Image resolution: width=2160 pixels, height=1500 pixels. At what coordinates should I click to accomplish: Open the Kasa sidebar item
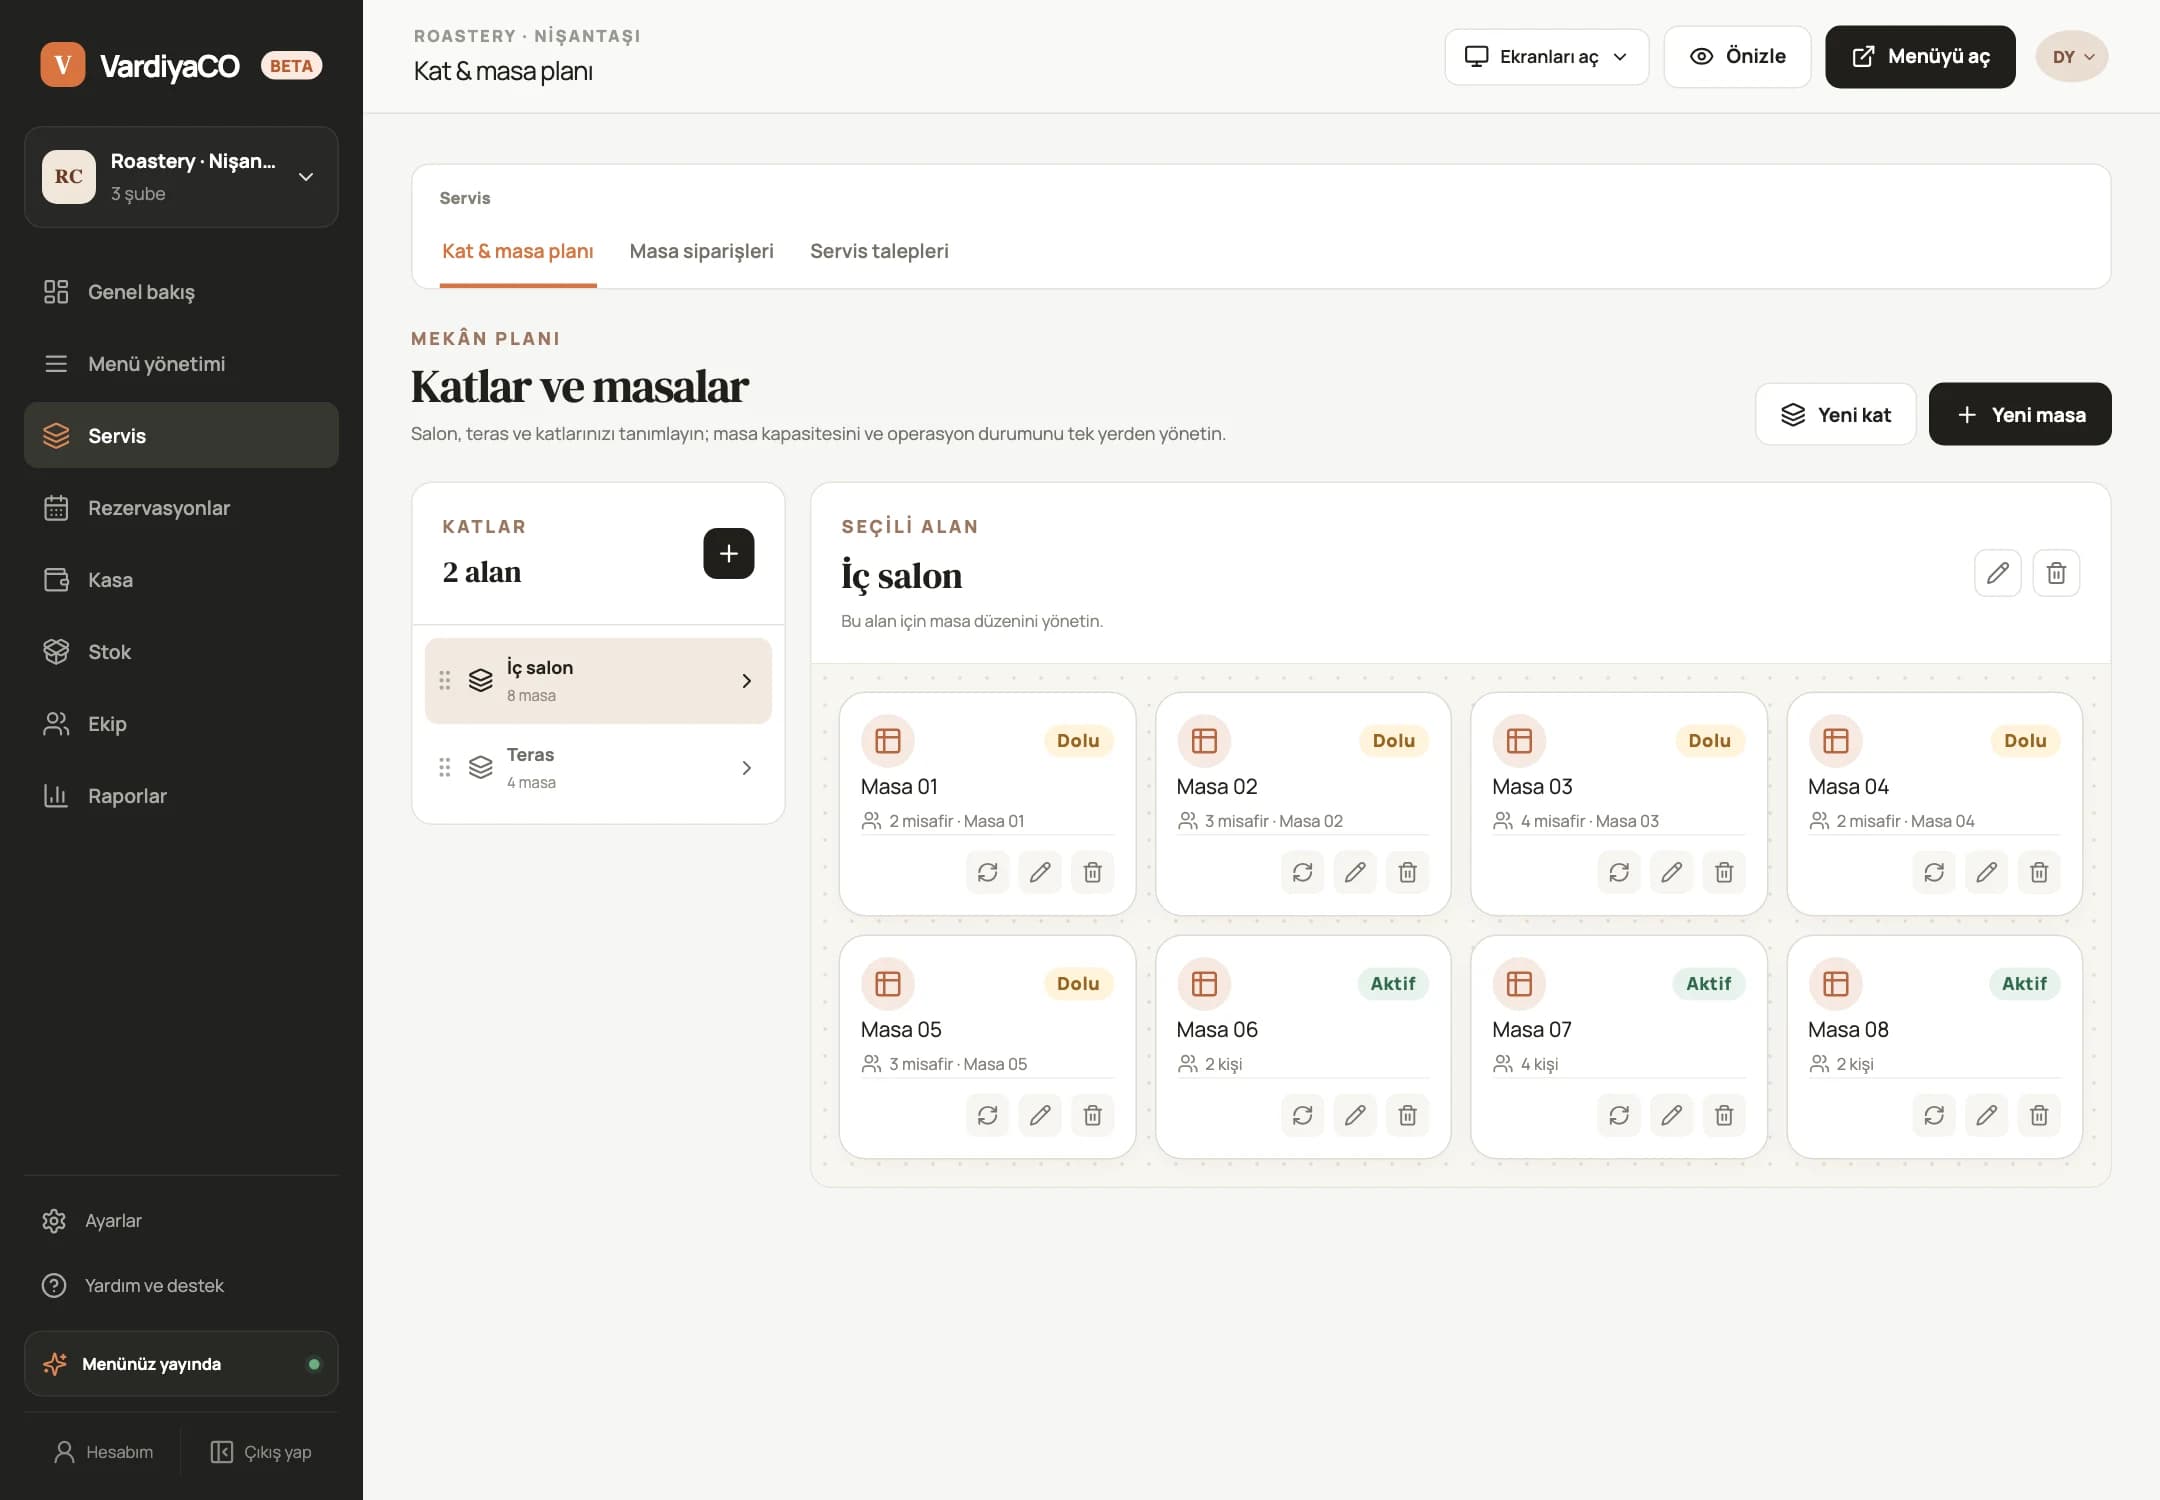[181, 580]
